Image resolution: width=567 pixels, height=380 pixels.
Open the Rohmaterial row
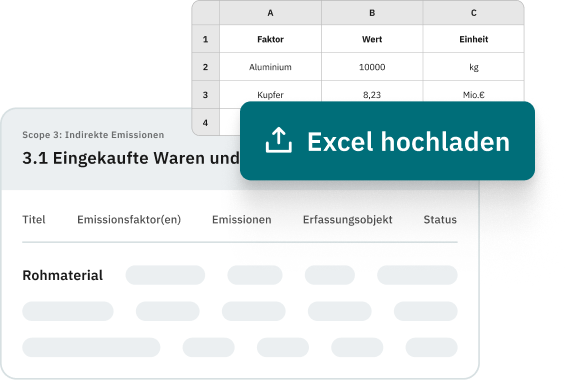coord(240,275)
